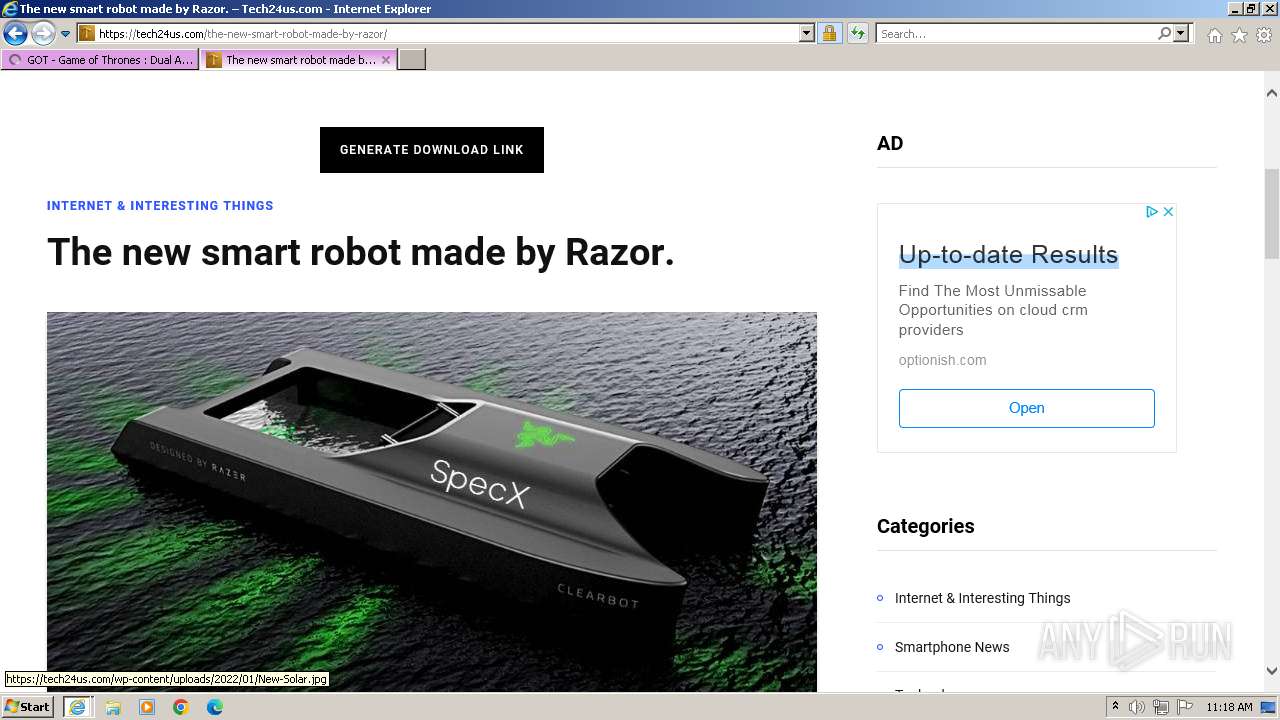Open a new blank tab
Image resolution: width=1280 pixels, height=720 pixels.
pos(412,60)
